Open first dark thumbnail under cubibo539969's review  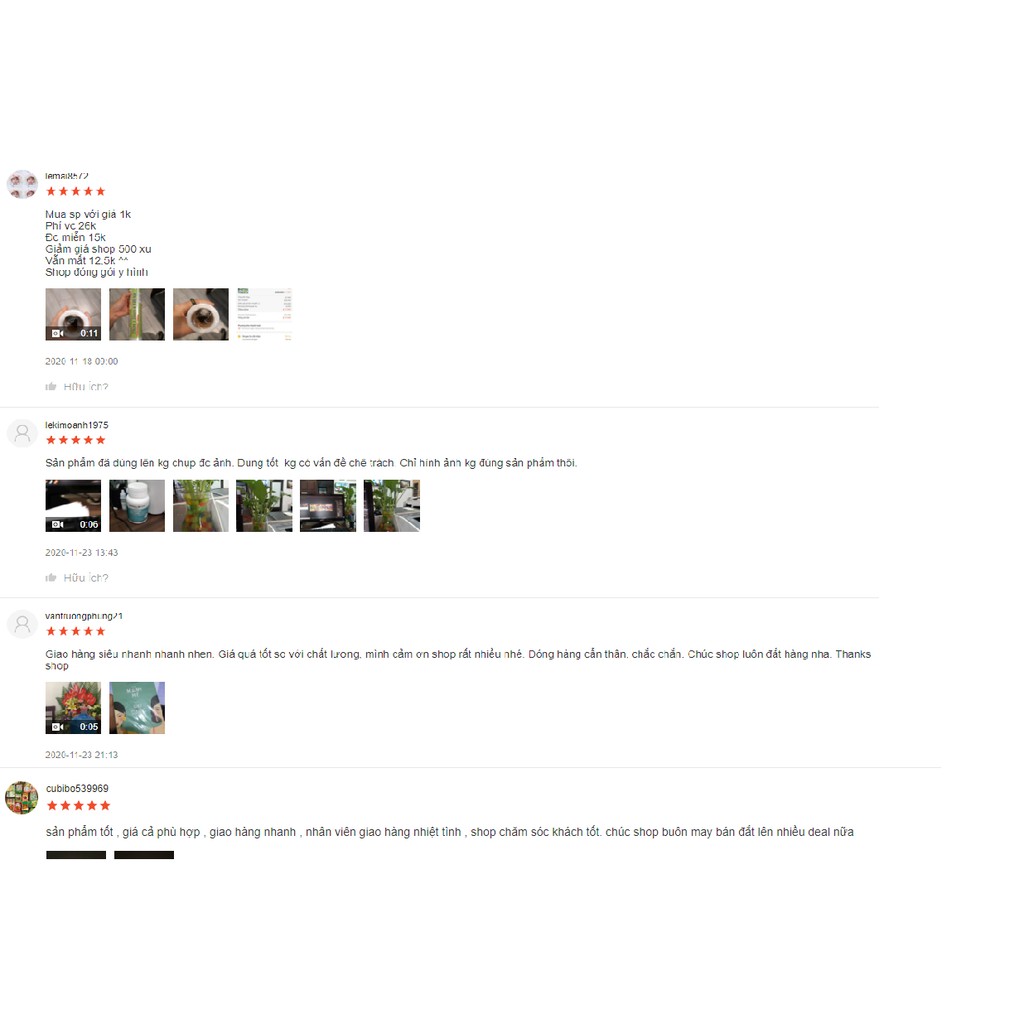[76, 855]
